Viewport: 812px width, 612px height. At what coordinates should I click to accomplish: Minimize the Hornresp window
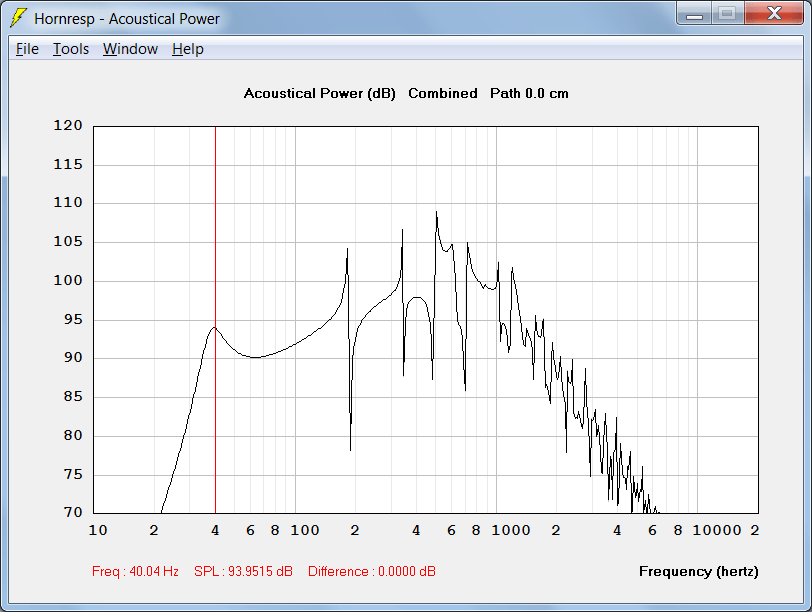pos(694,14)
